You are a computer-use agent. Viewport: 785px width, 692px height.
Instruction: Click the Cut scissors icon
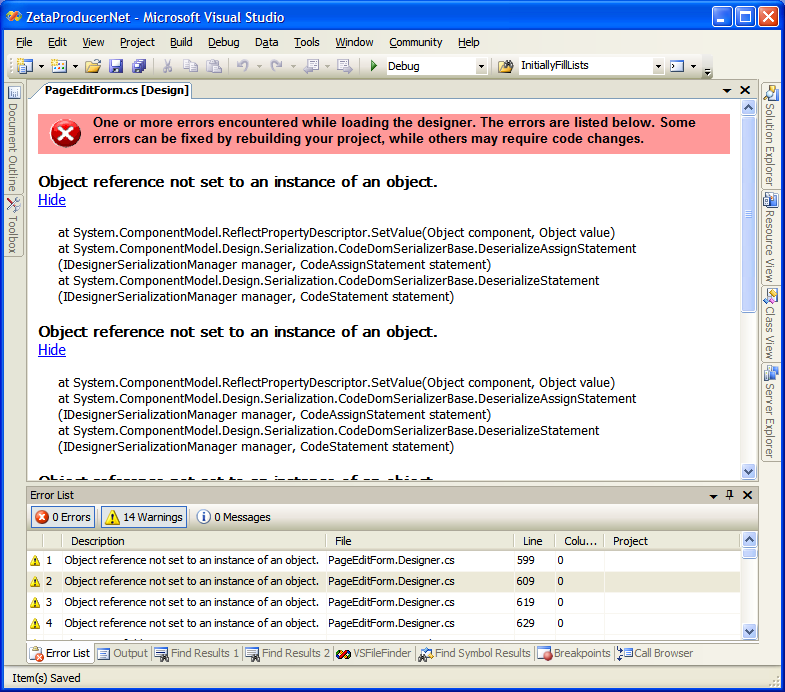tap(168, 66)
